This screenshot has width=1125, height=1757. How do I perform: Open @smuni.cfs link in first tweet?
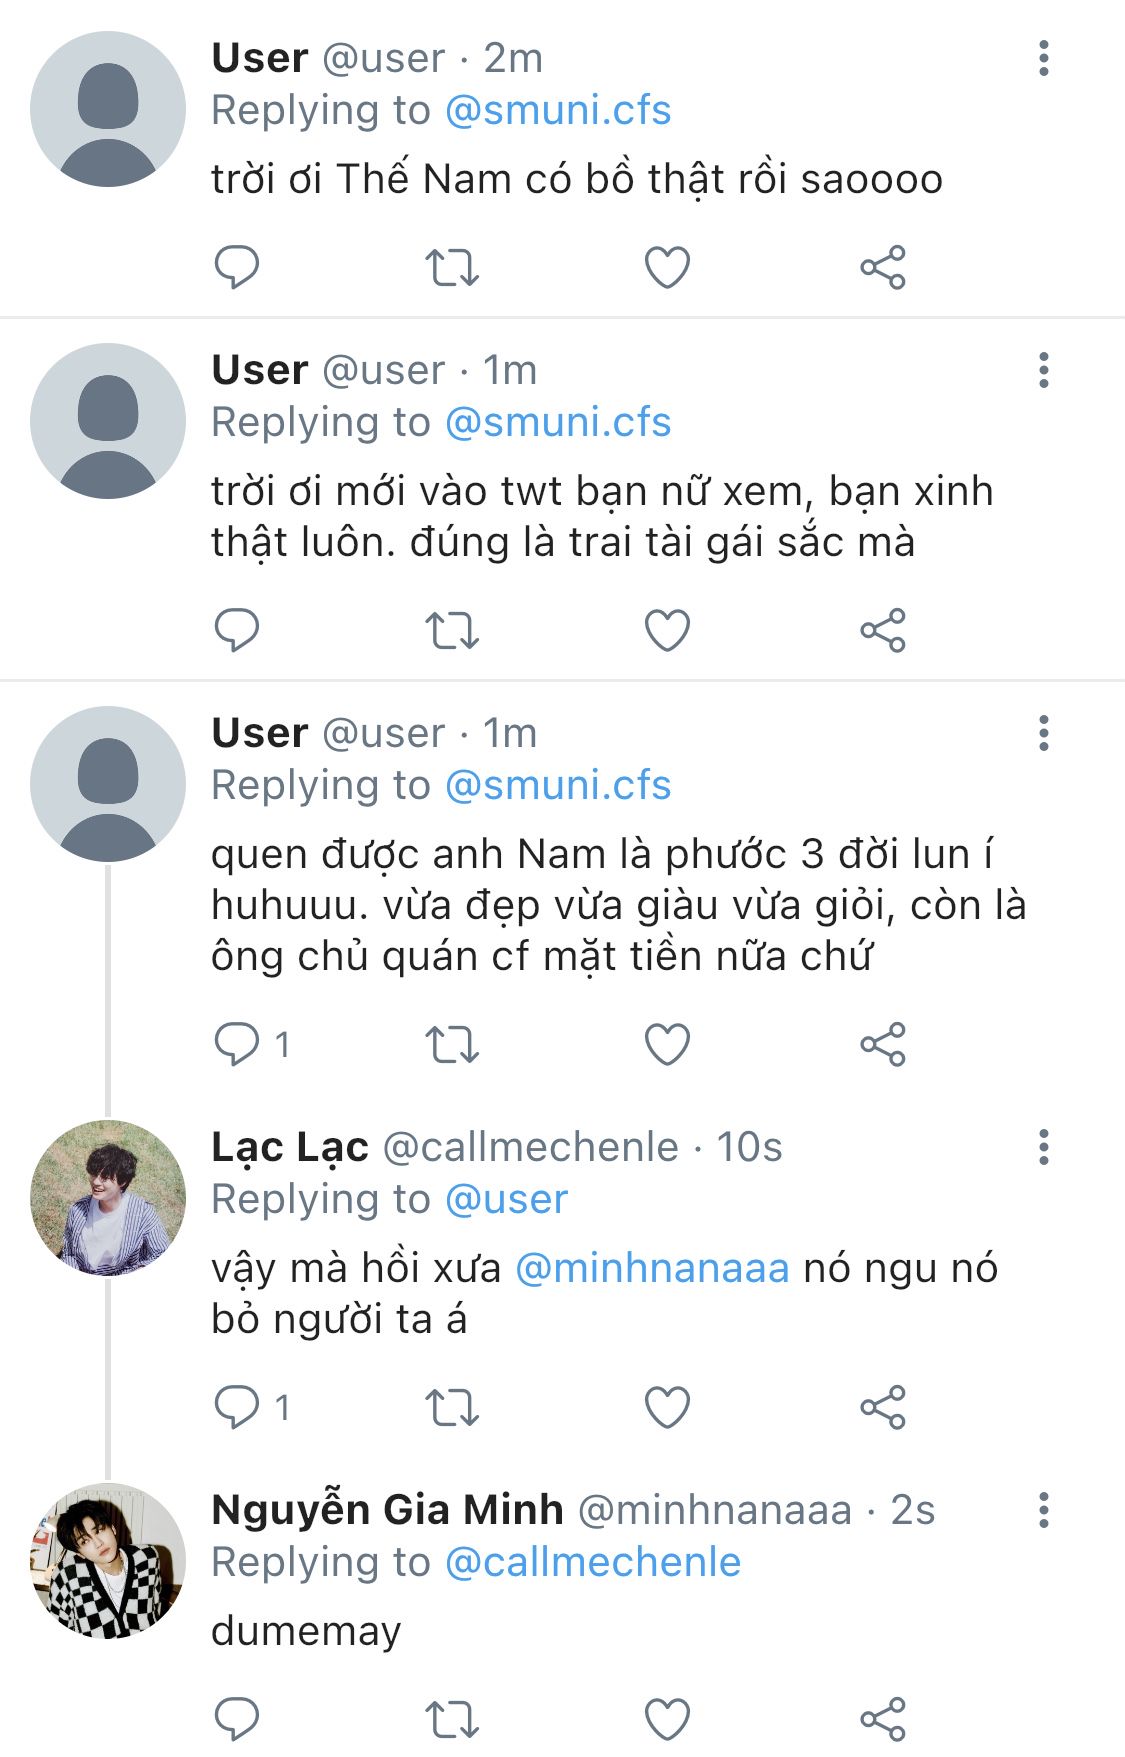557,110
